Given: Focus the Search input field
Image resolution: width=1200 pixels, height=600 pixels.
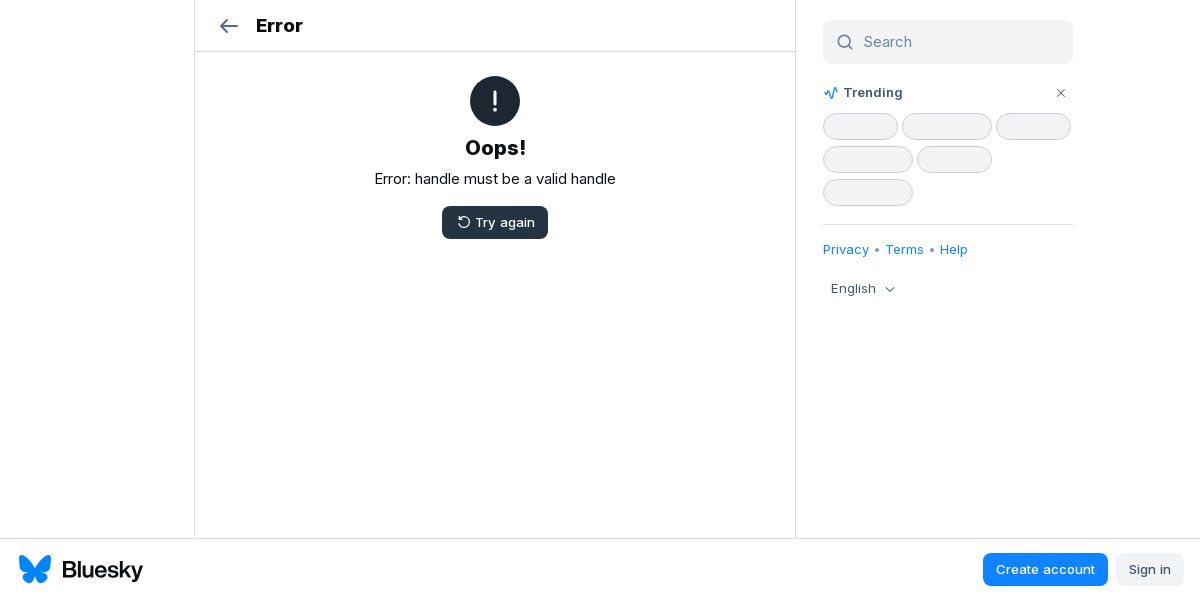Looking at the screenshot, I should click(948, 42).
